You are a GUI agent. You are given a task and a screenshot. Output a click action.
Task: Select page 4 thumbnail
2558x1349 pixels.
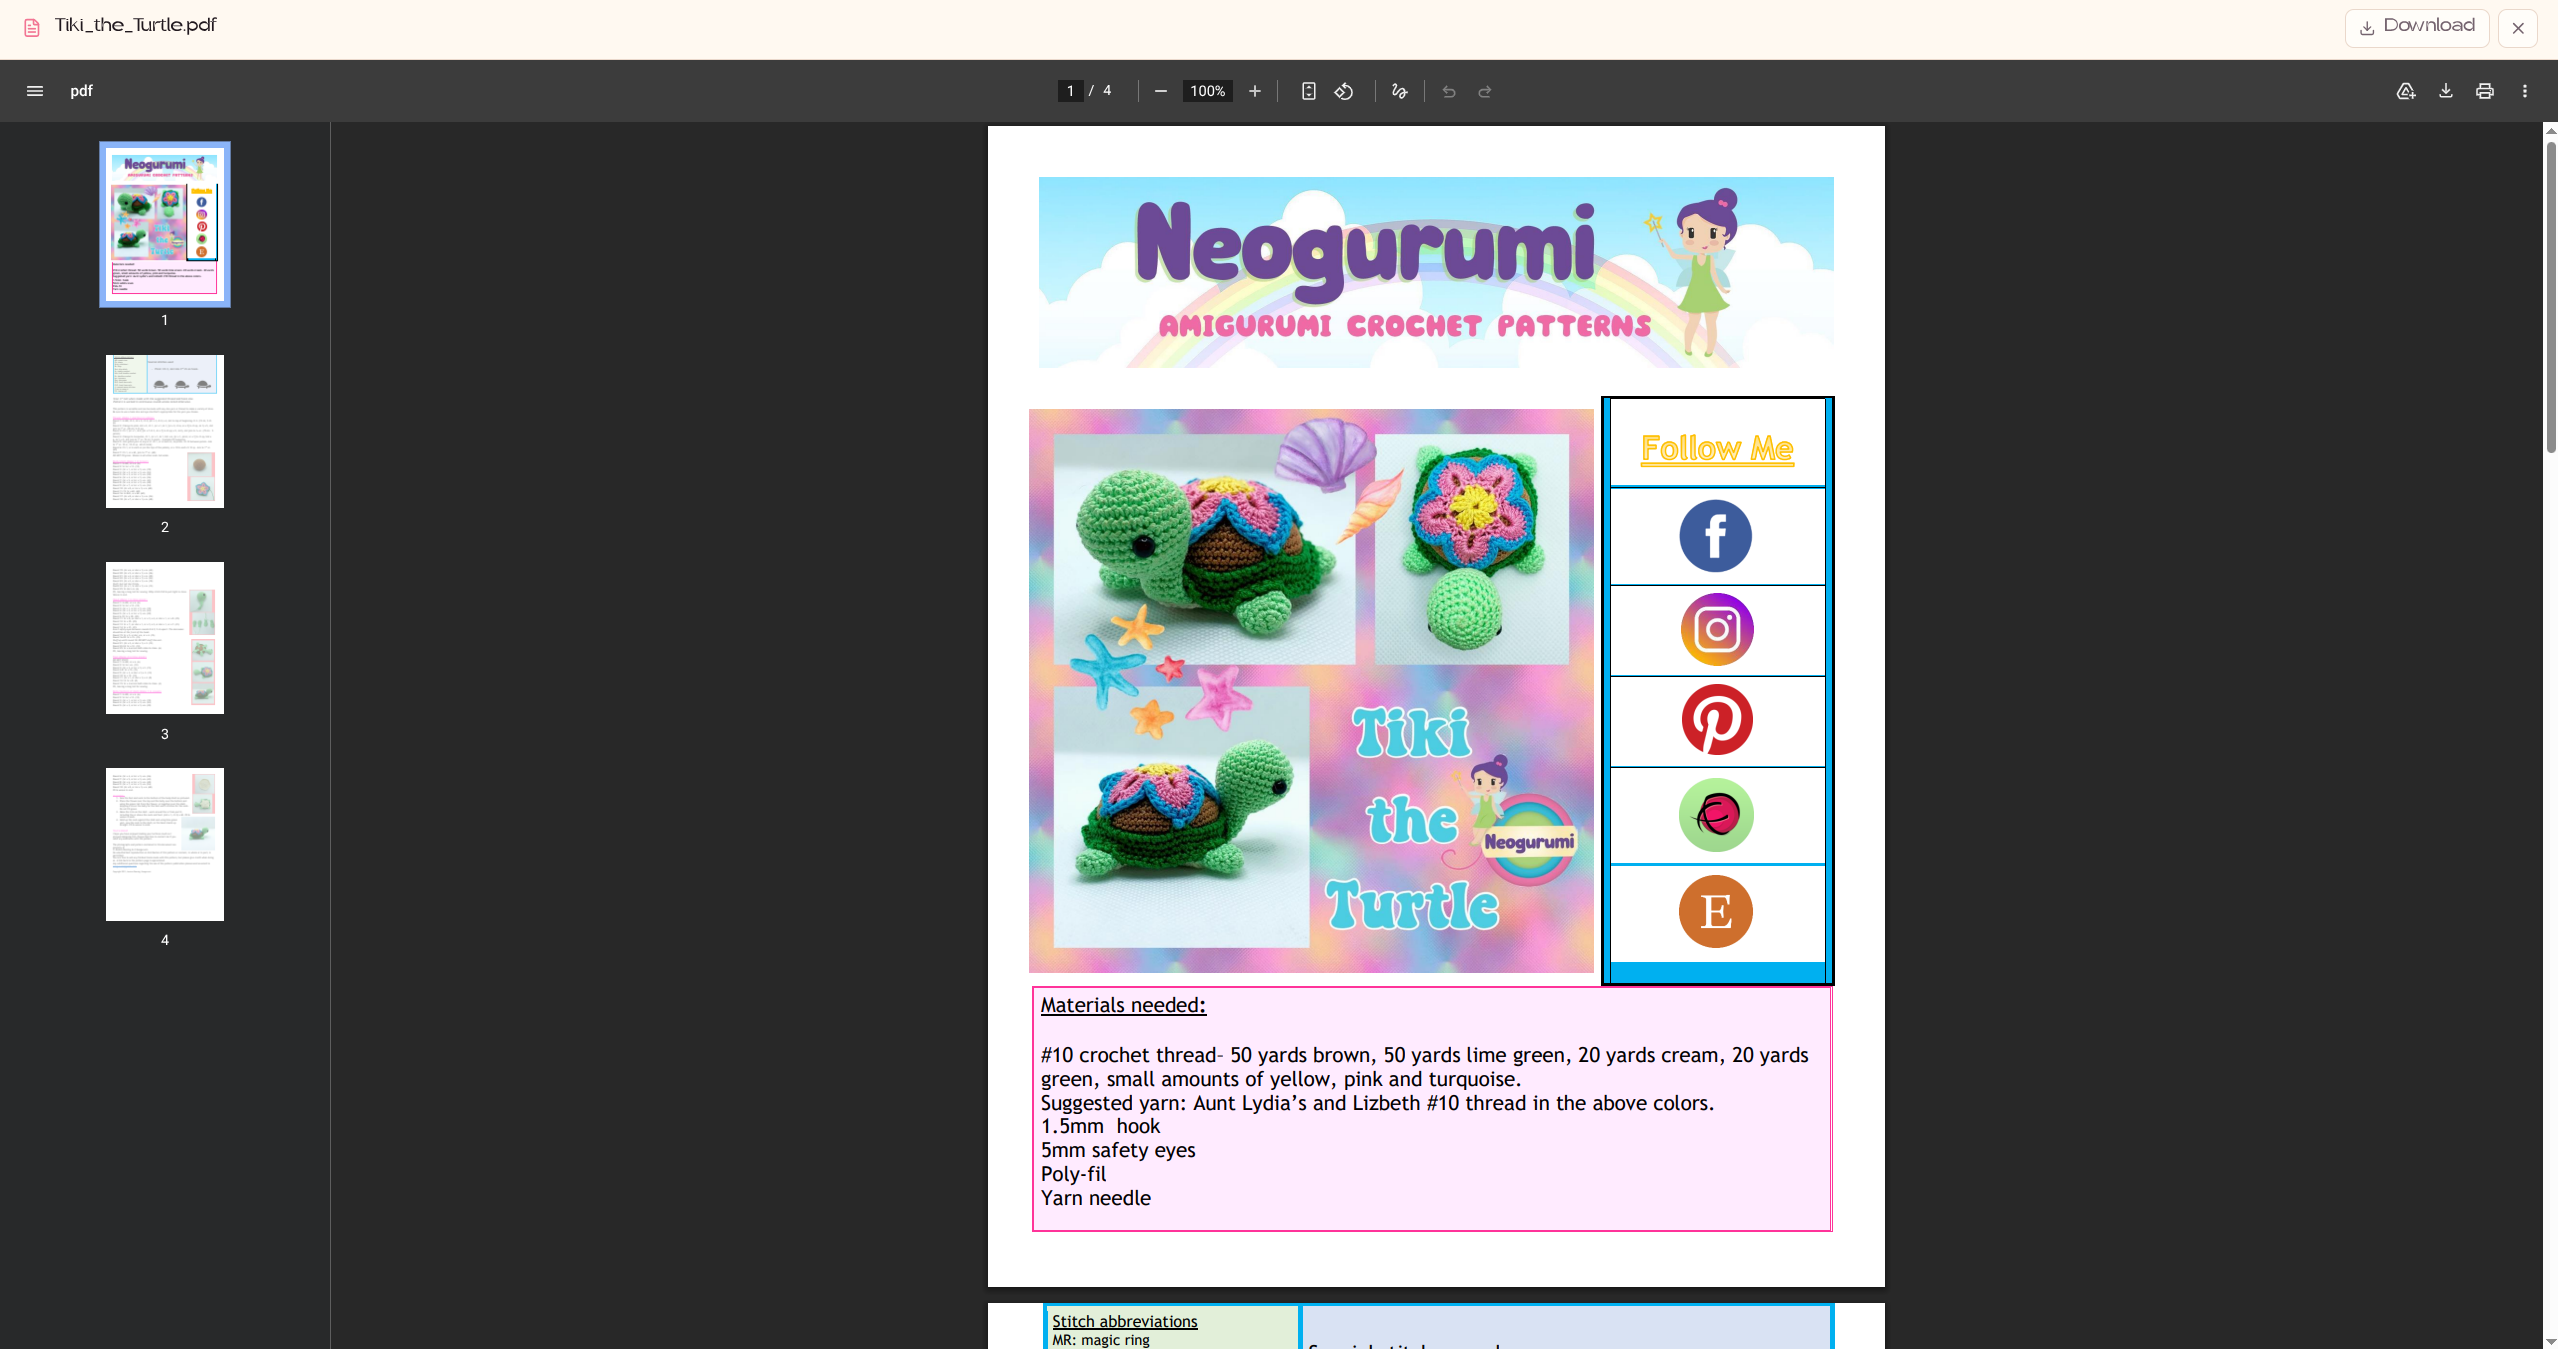[x=165, y=844]
